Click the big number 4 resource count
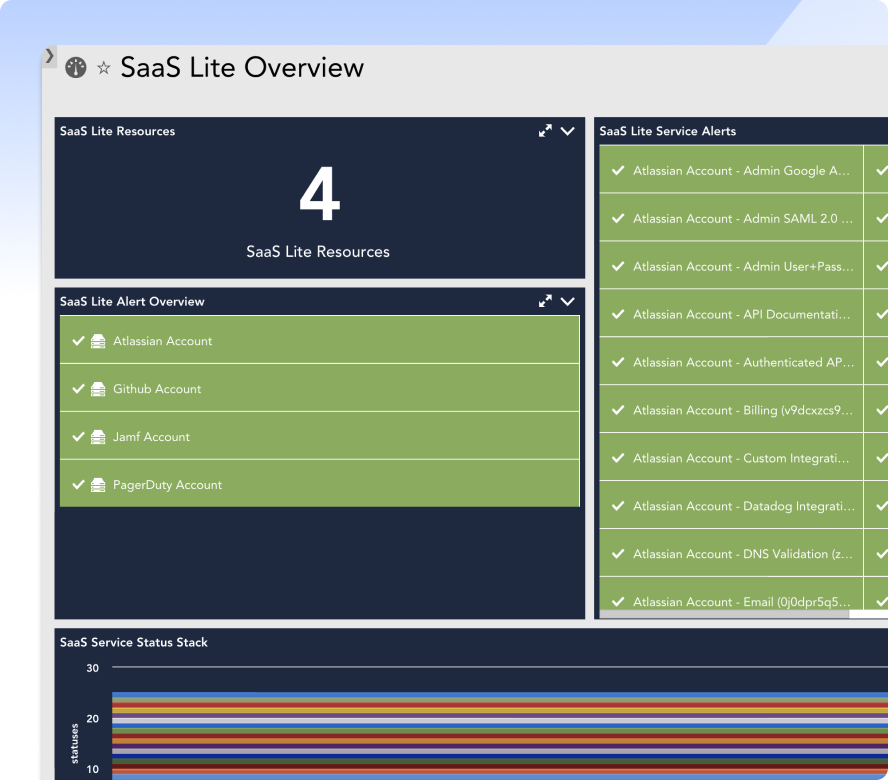 320,194
